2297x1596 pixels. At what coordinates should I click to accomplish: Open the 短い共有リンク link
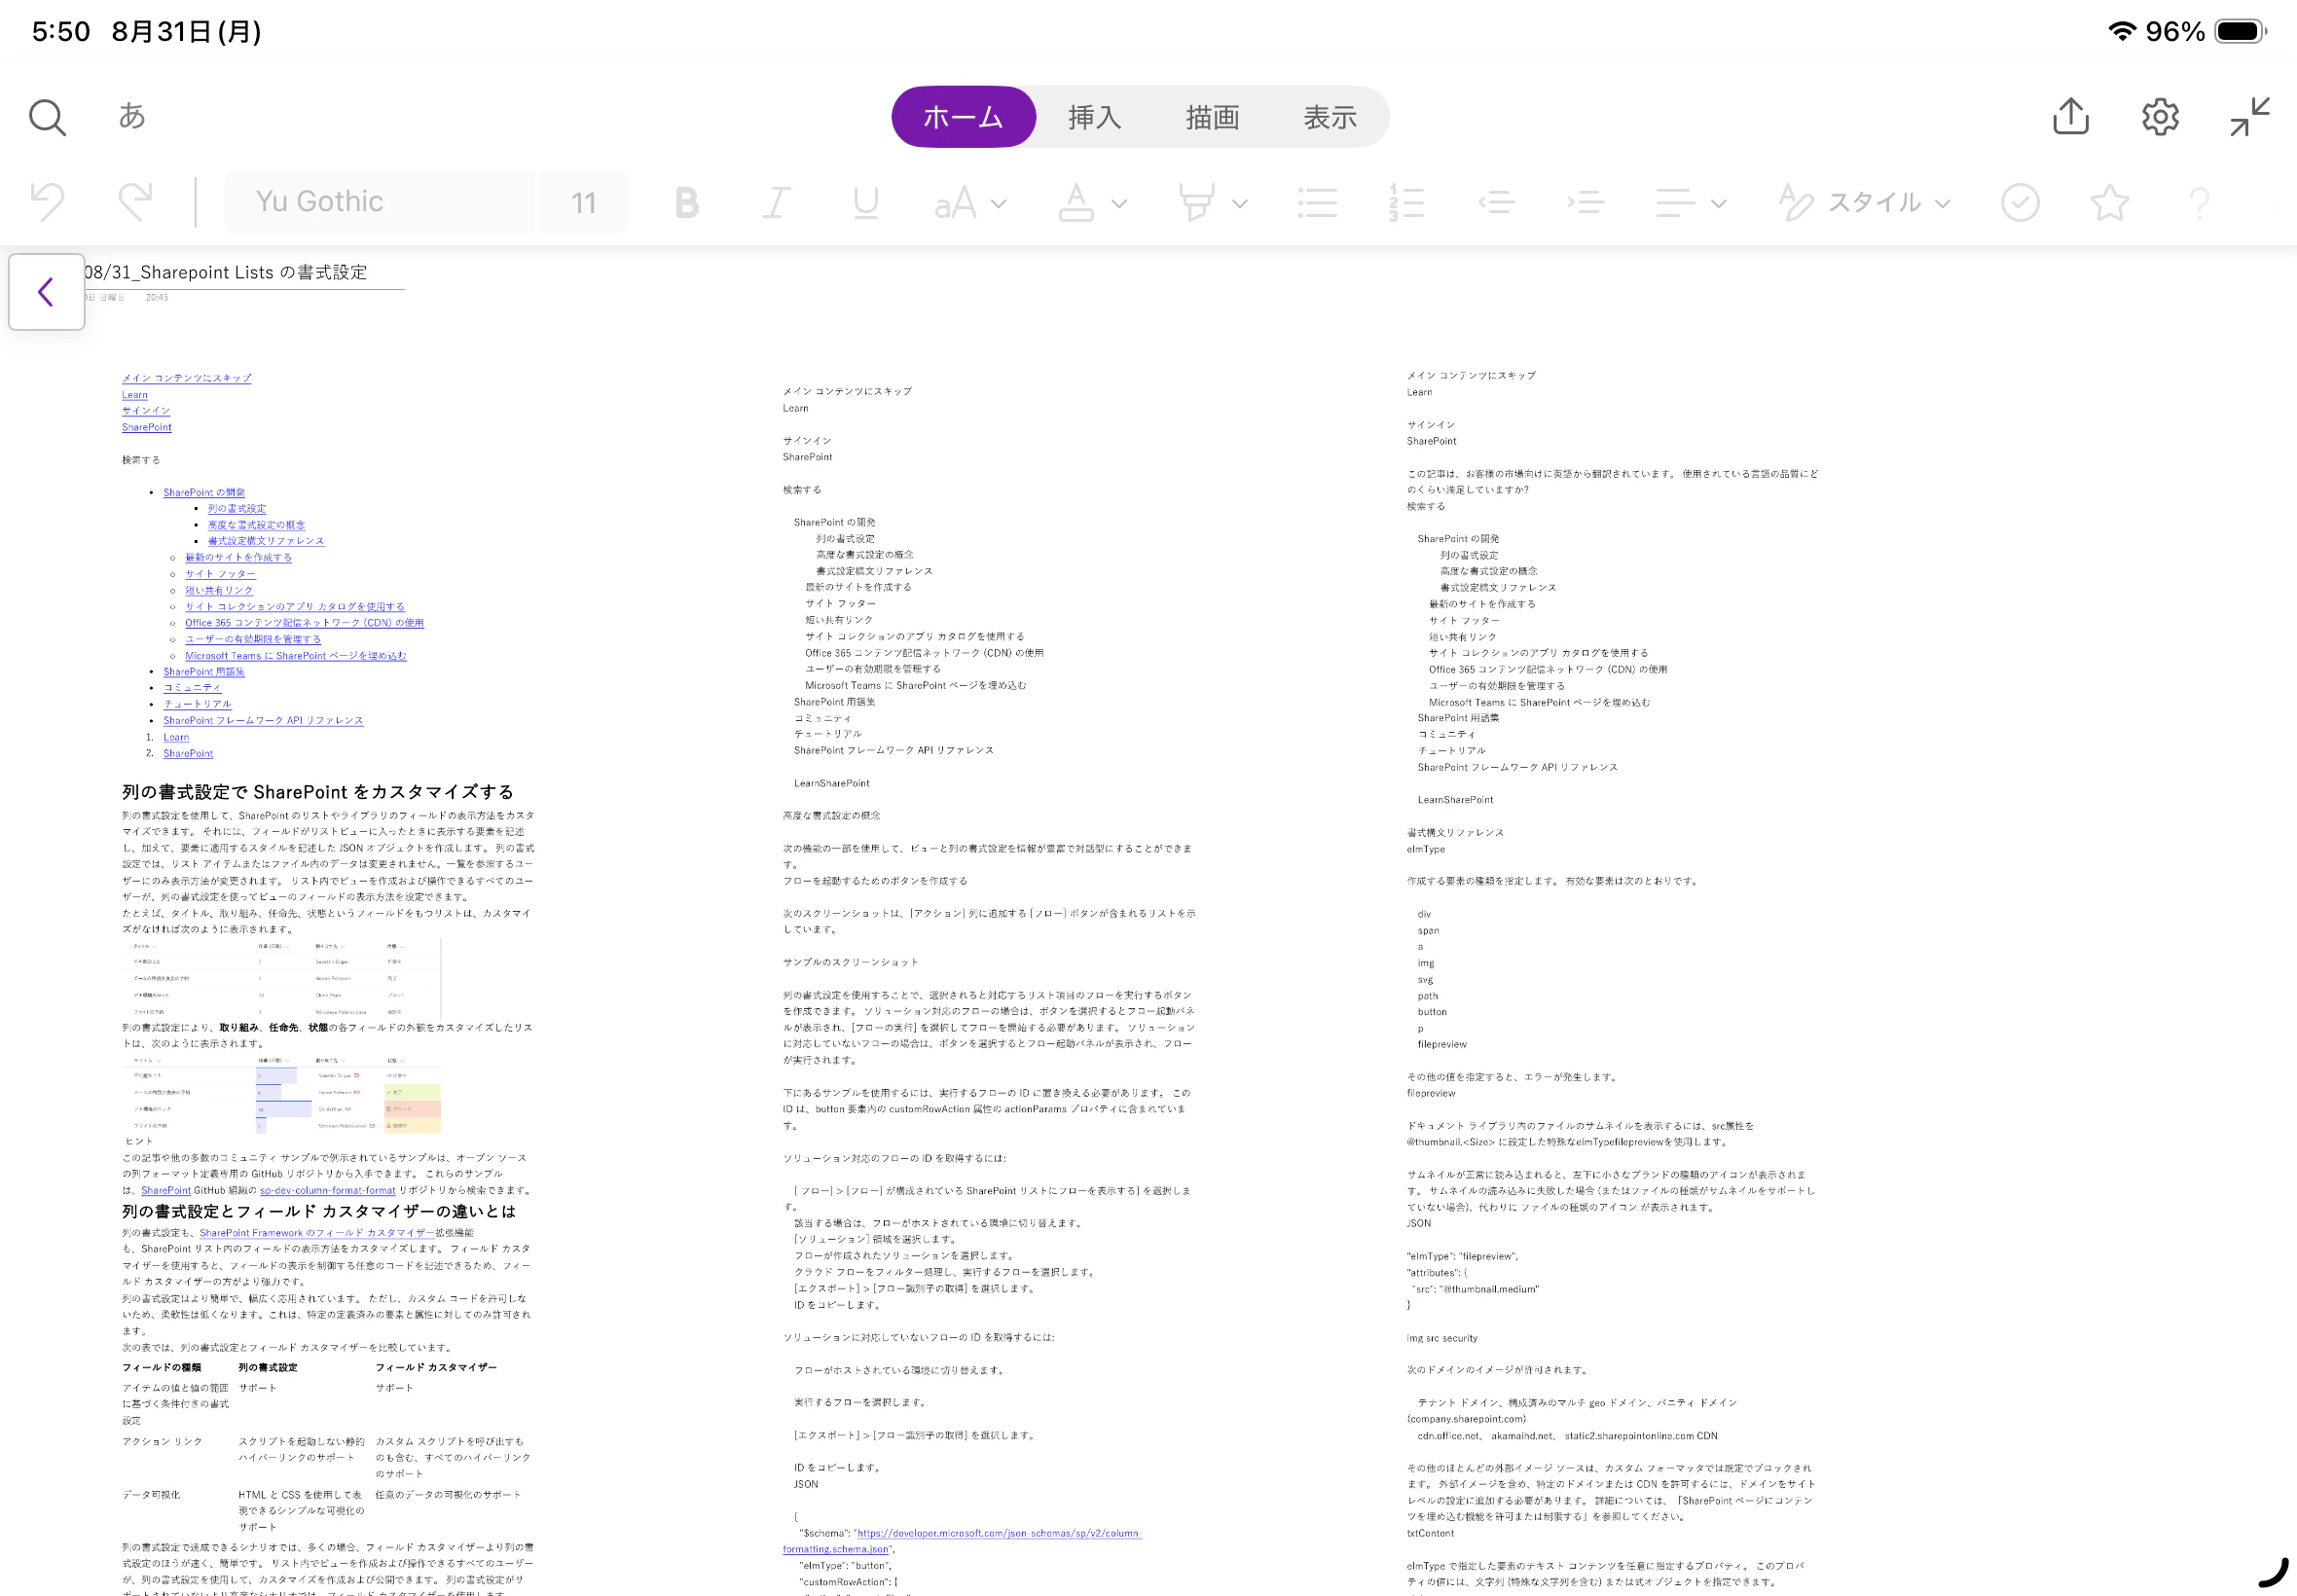[219, 591]
